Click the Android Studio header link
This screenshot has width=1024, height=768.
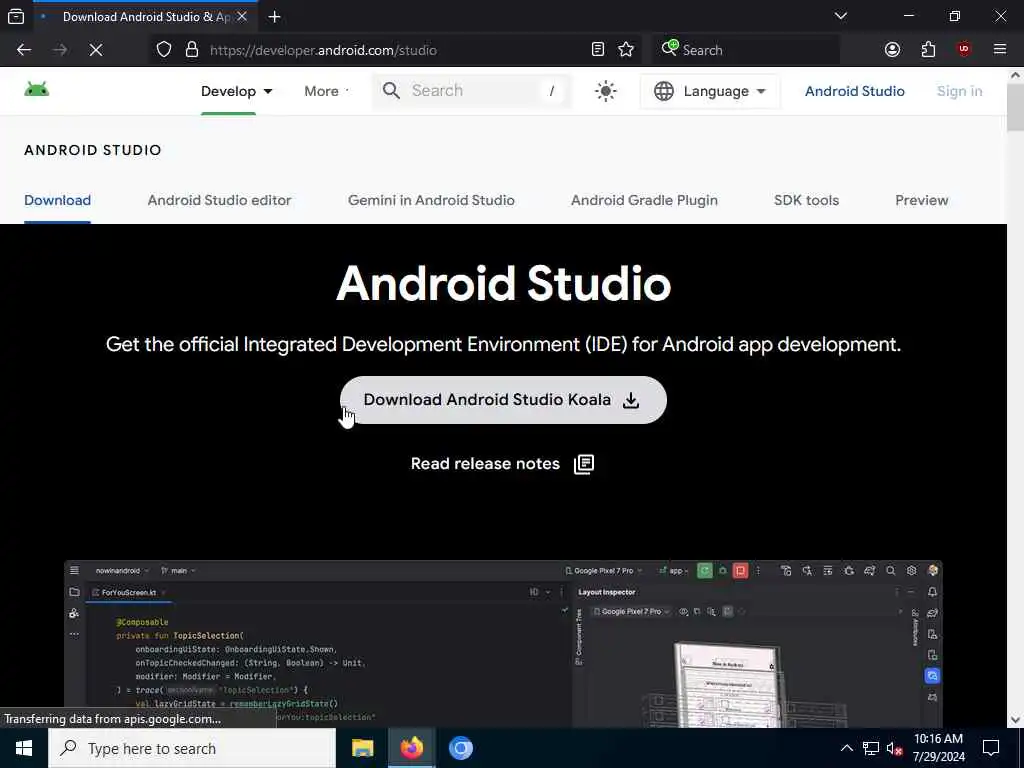[854, 91]
